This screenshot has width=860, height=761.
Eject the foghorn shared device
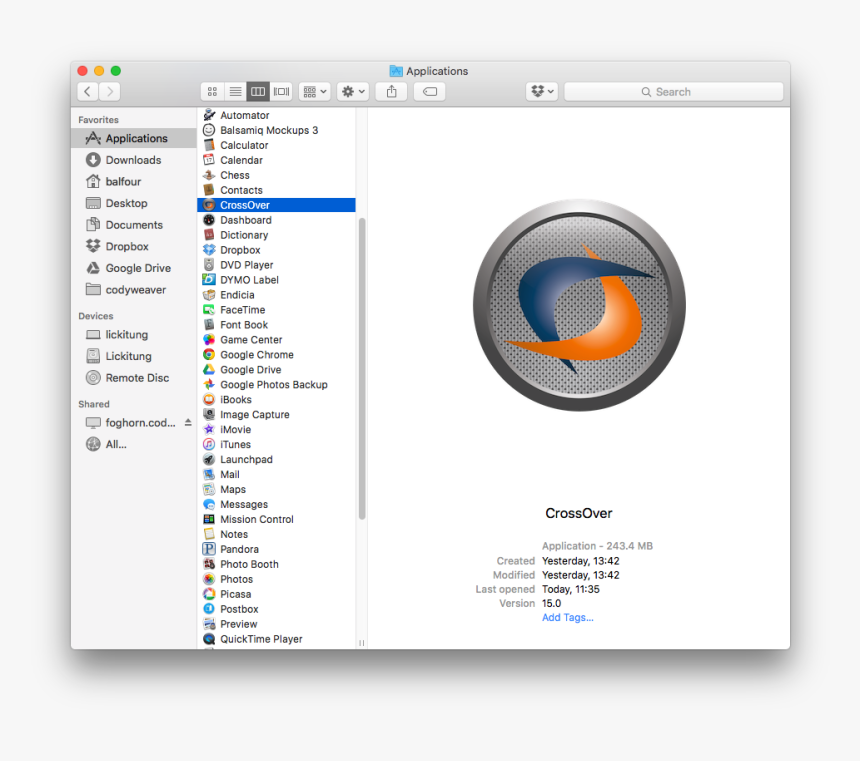point(187,423)
